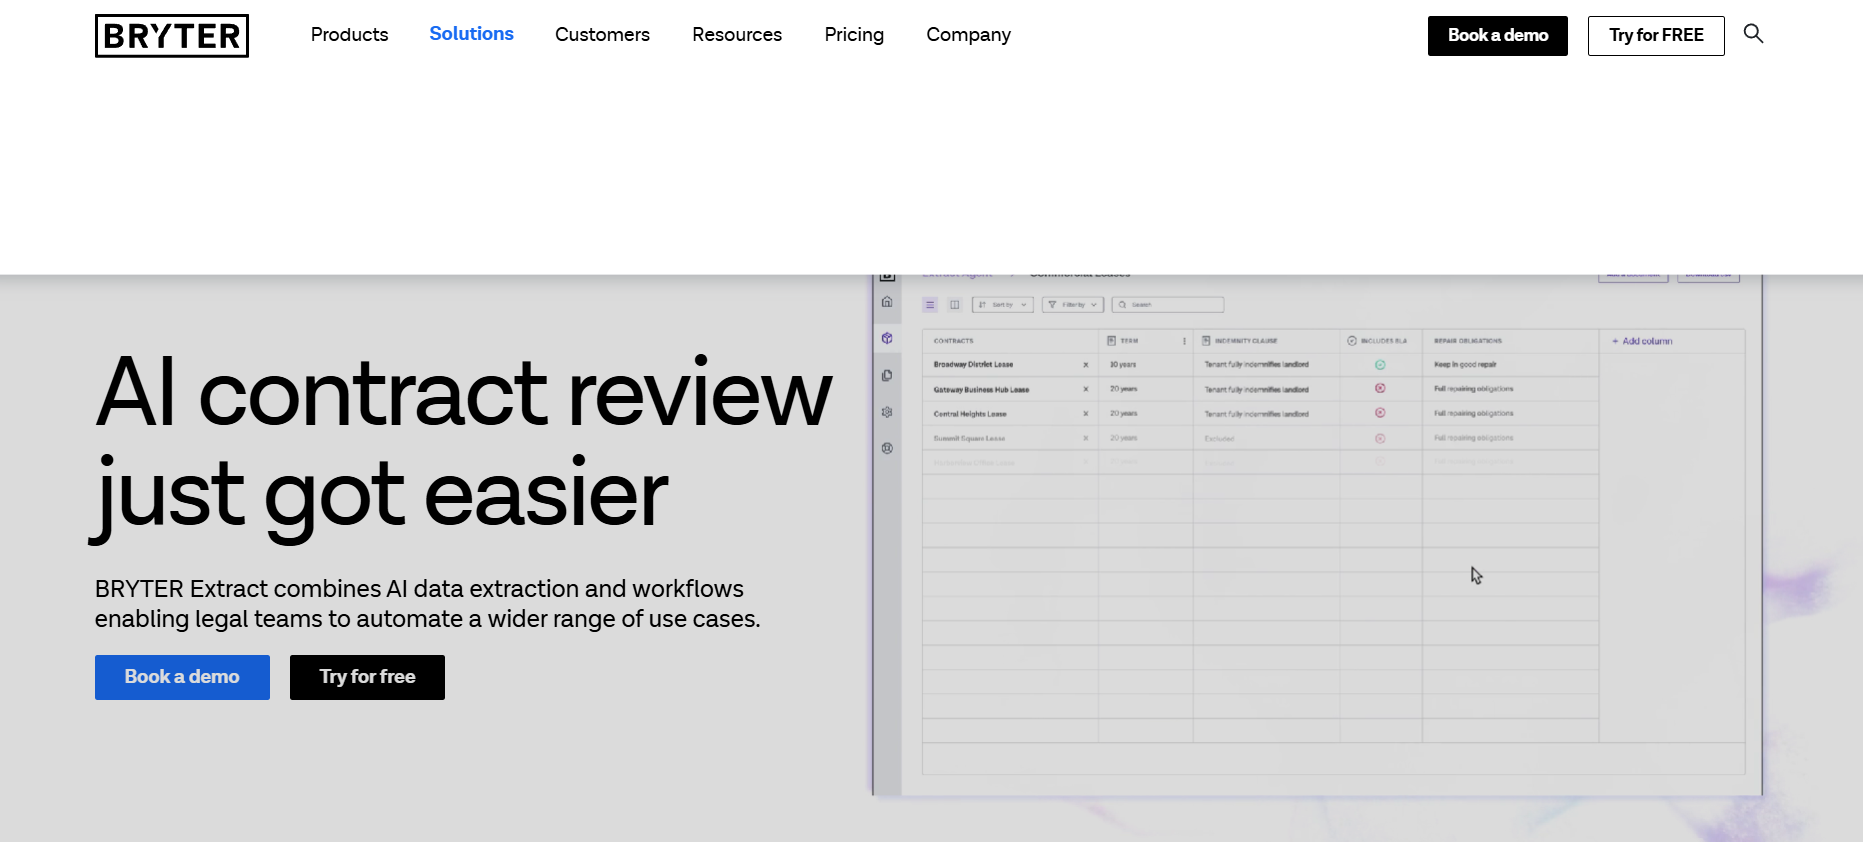
Task: Open the Products menu
Action: (x=349, y=35)
